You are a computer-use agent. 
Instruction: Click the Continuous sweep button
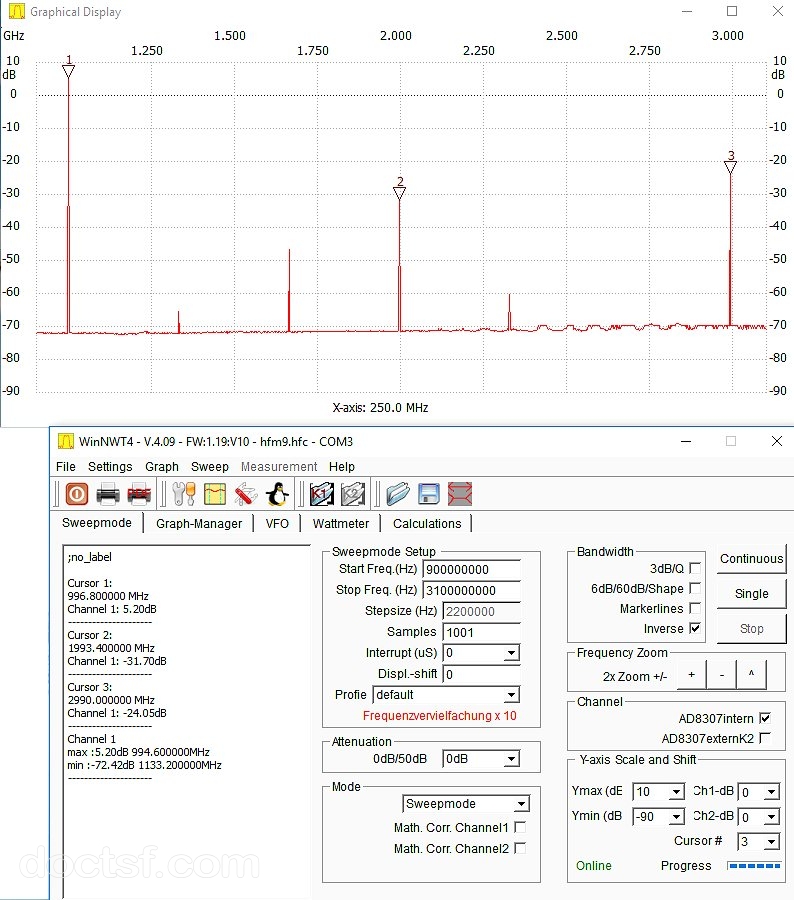751,559
